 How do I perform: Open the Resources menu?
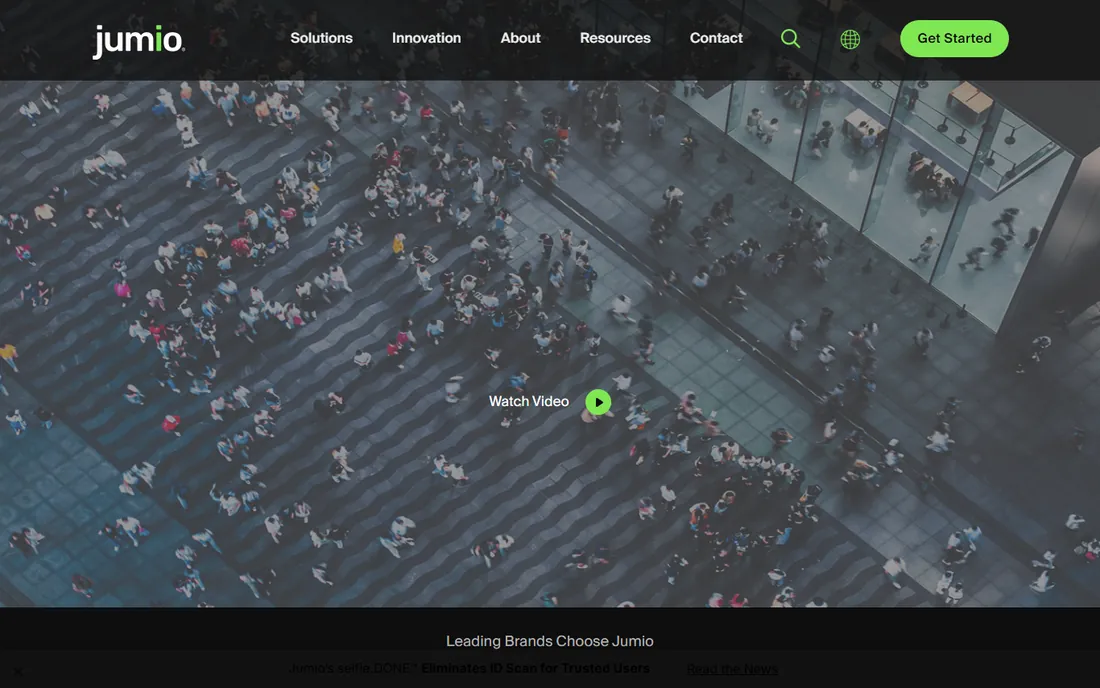click(x=615, y=38)
